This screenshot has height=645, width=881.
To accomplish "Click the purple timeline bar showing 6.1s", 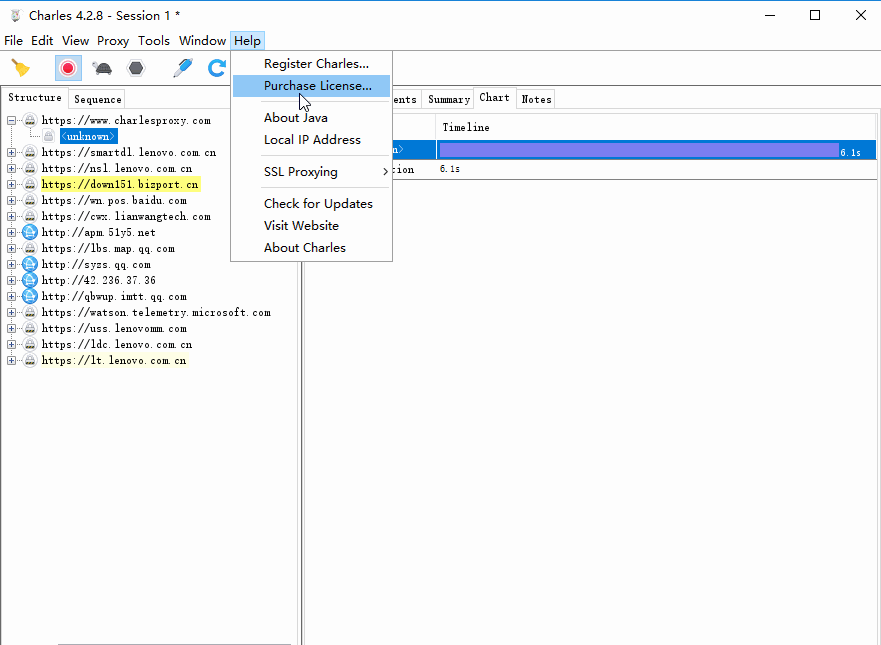I will pyautogui.click(x=639, y=150).
